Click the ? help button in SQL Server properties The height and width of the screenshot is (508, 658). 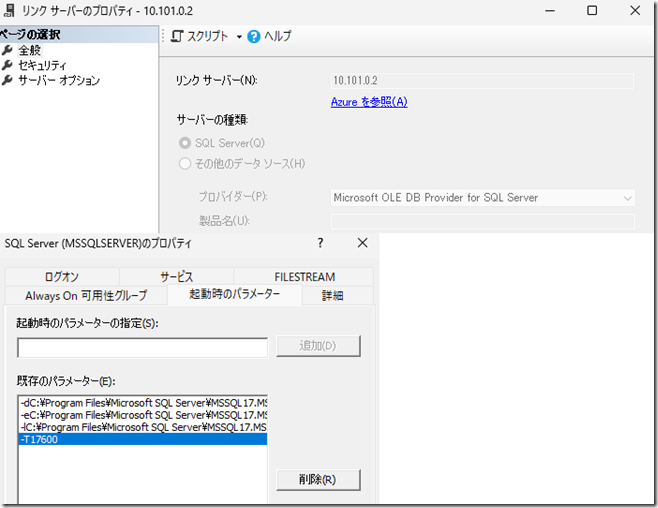pos(320,243)
